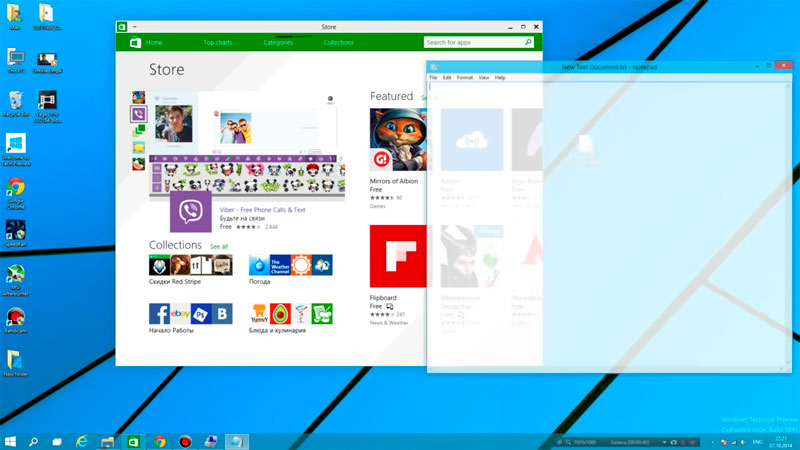Switch to Store via taskbar icon
The width and height of the screenshot is (800, 450).
coord(133,441)
